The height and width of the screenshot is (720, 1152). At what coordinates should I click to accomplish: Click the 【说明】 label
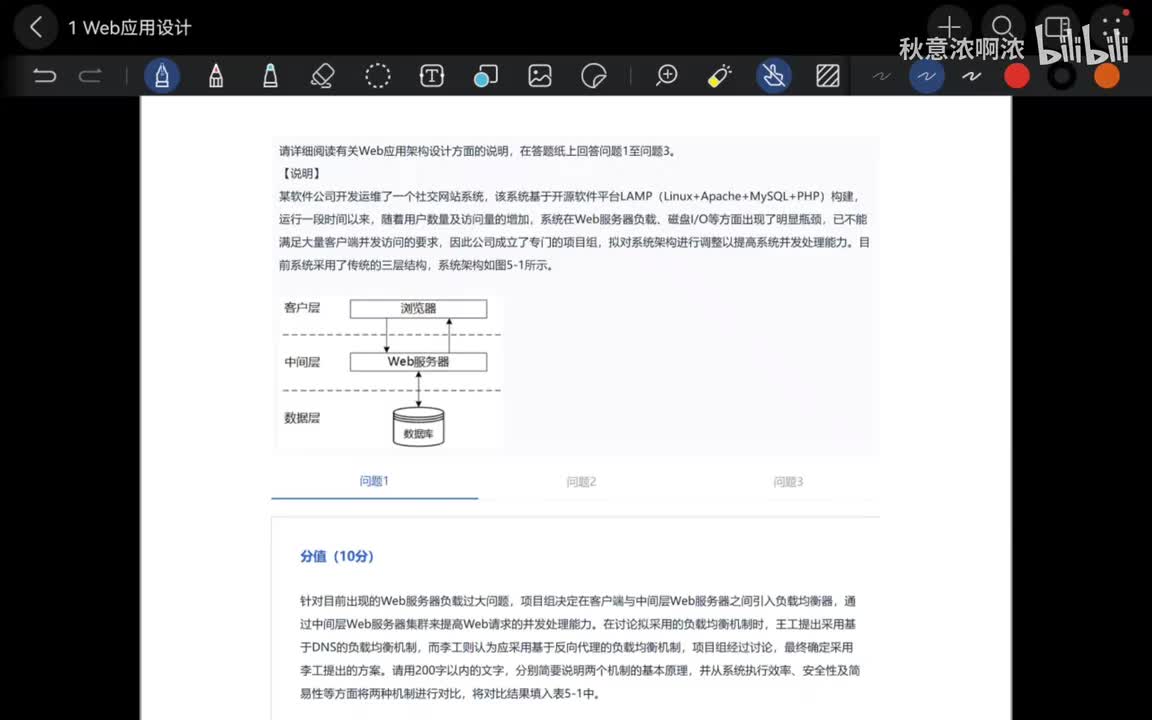(301, 173)
